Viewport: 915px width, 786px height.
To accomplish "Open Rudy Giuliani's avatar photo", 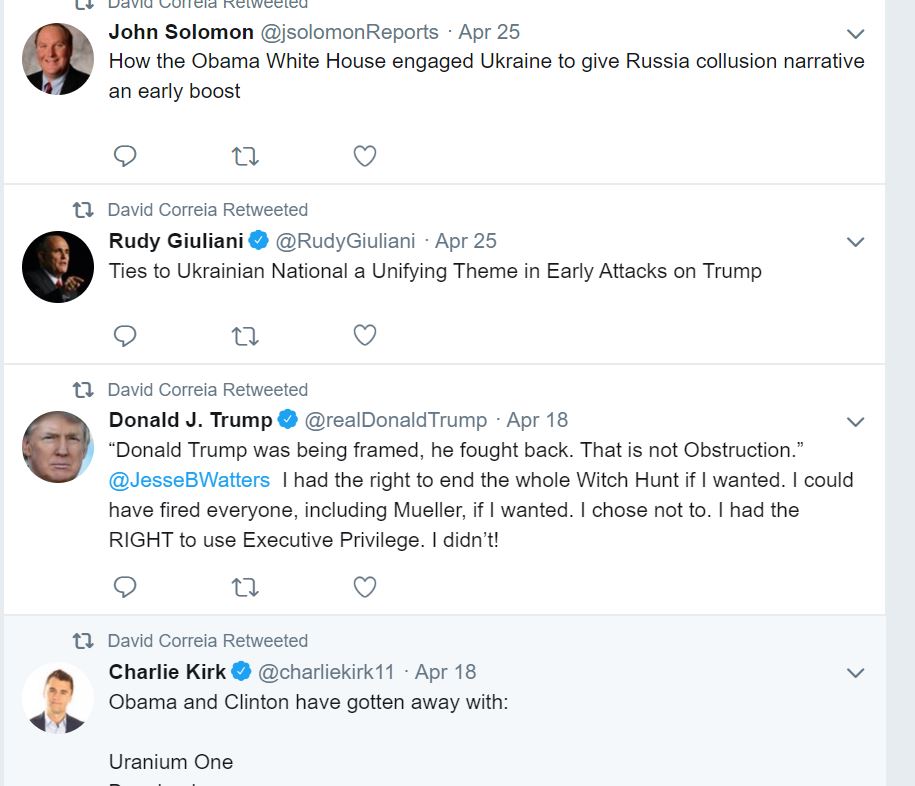I will pyautogui.click(x=58, y=267).
